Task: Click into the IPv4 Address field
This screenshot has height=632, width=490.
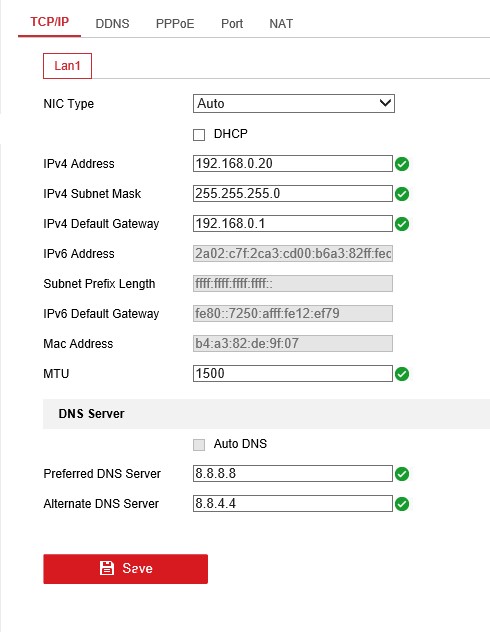Action: click(293, 164)
